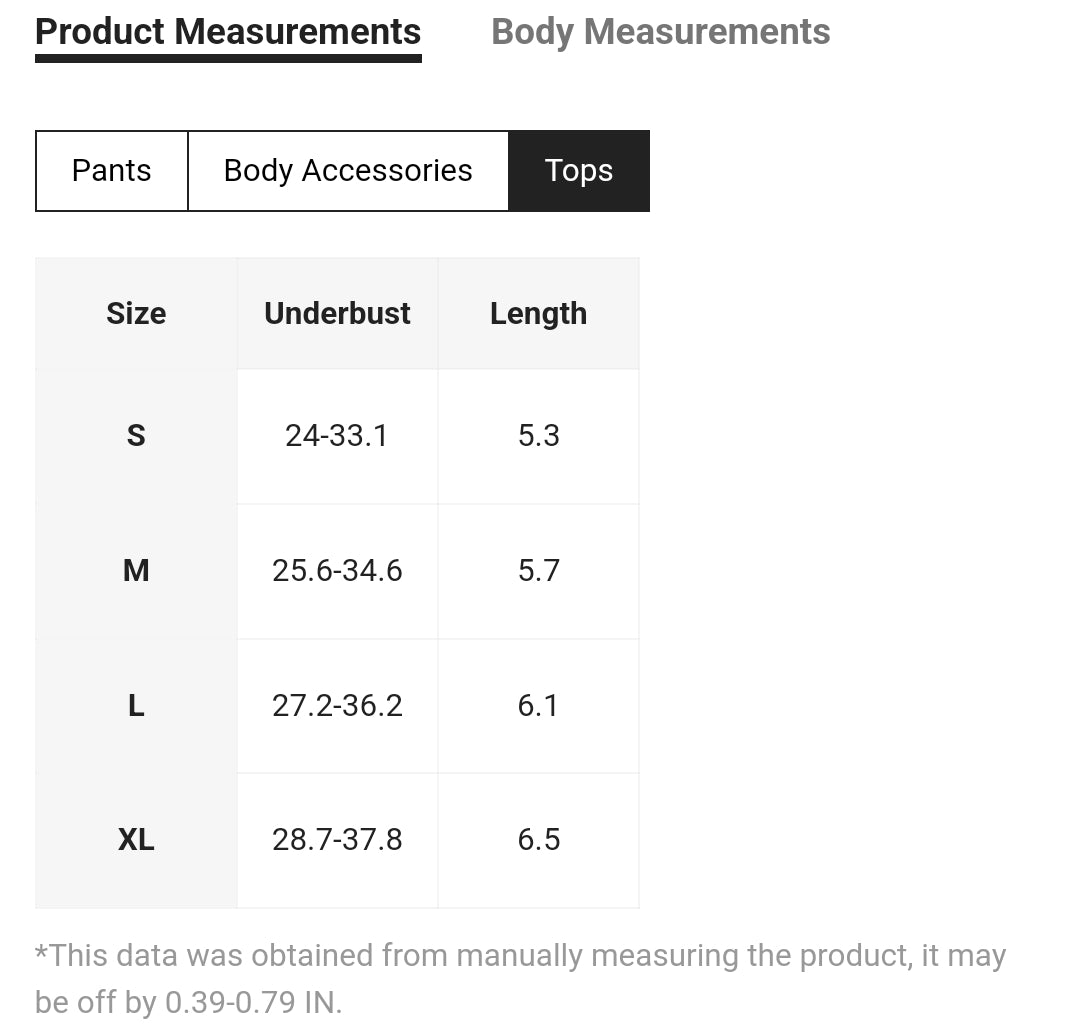Switch to the Body Measurements tab
Image resolution: width=1080 pixels, height=1035 pixels.
(x=660, y=32)
